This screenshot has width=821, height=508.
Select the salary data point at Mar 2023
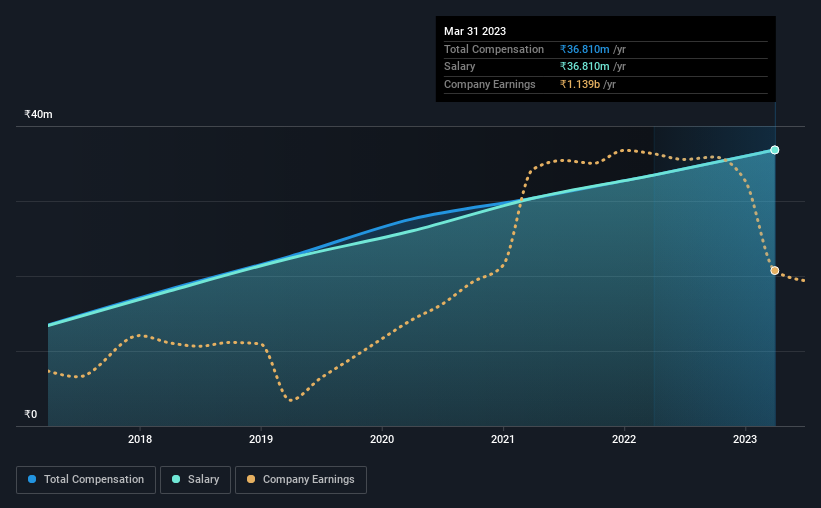pos(774,150)
